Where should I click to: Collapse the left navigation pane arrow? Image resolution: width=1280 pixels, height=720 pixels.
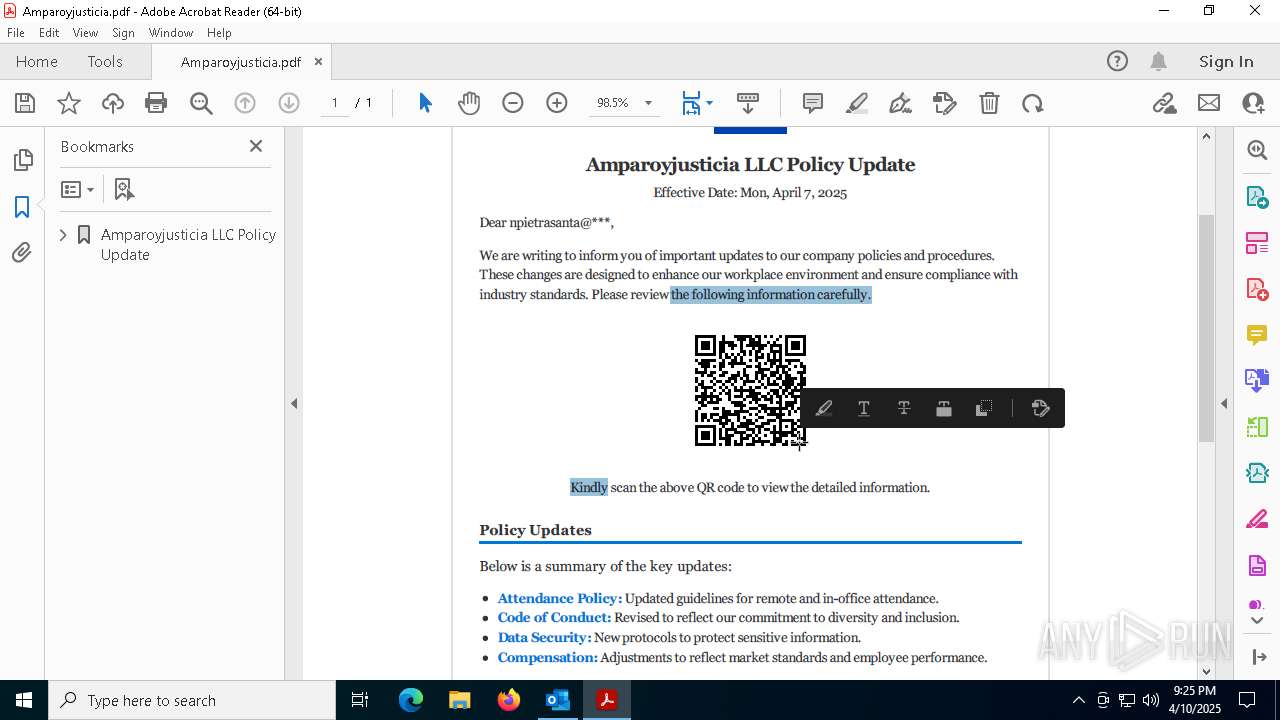pyautogui.click(x=294, y=404)
